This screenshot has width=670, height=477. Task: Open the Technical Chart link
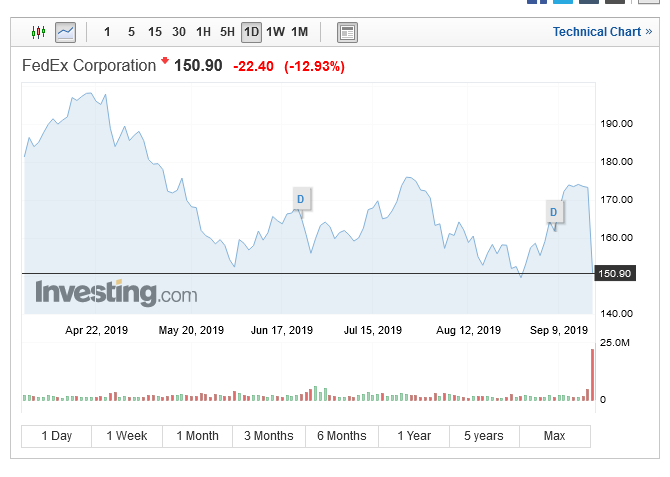coord(602,32)
